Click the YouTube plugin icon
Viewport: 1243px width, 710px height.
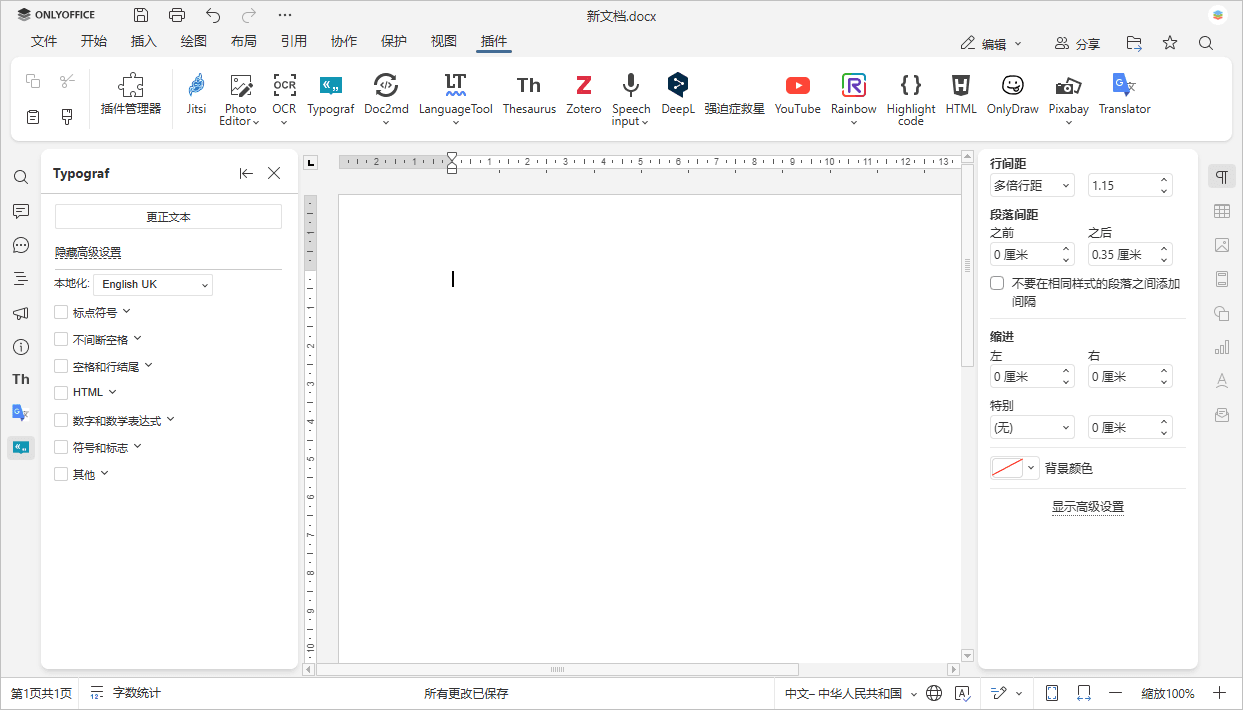797,94
